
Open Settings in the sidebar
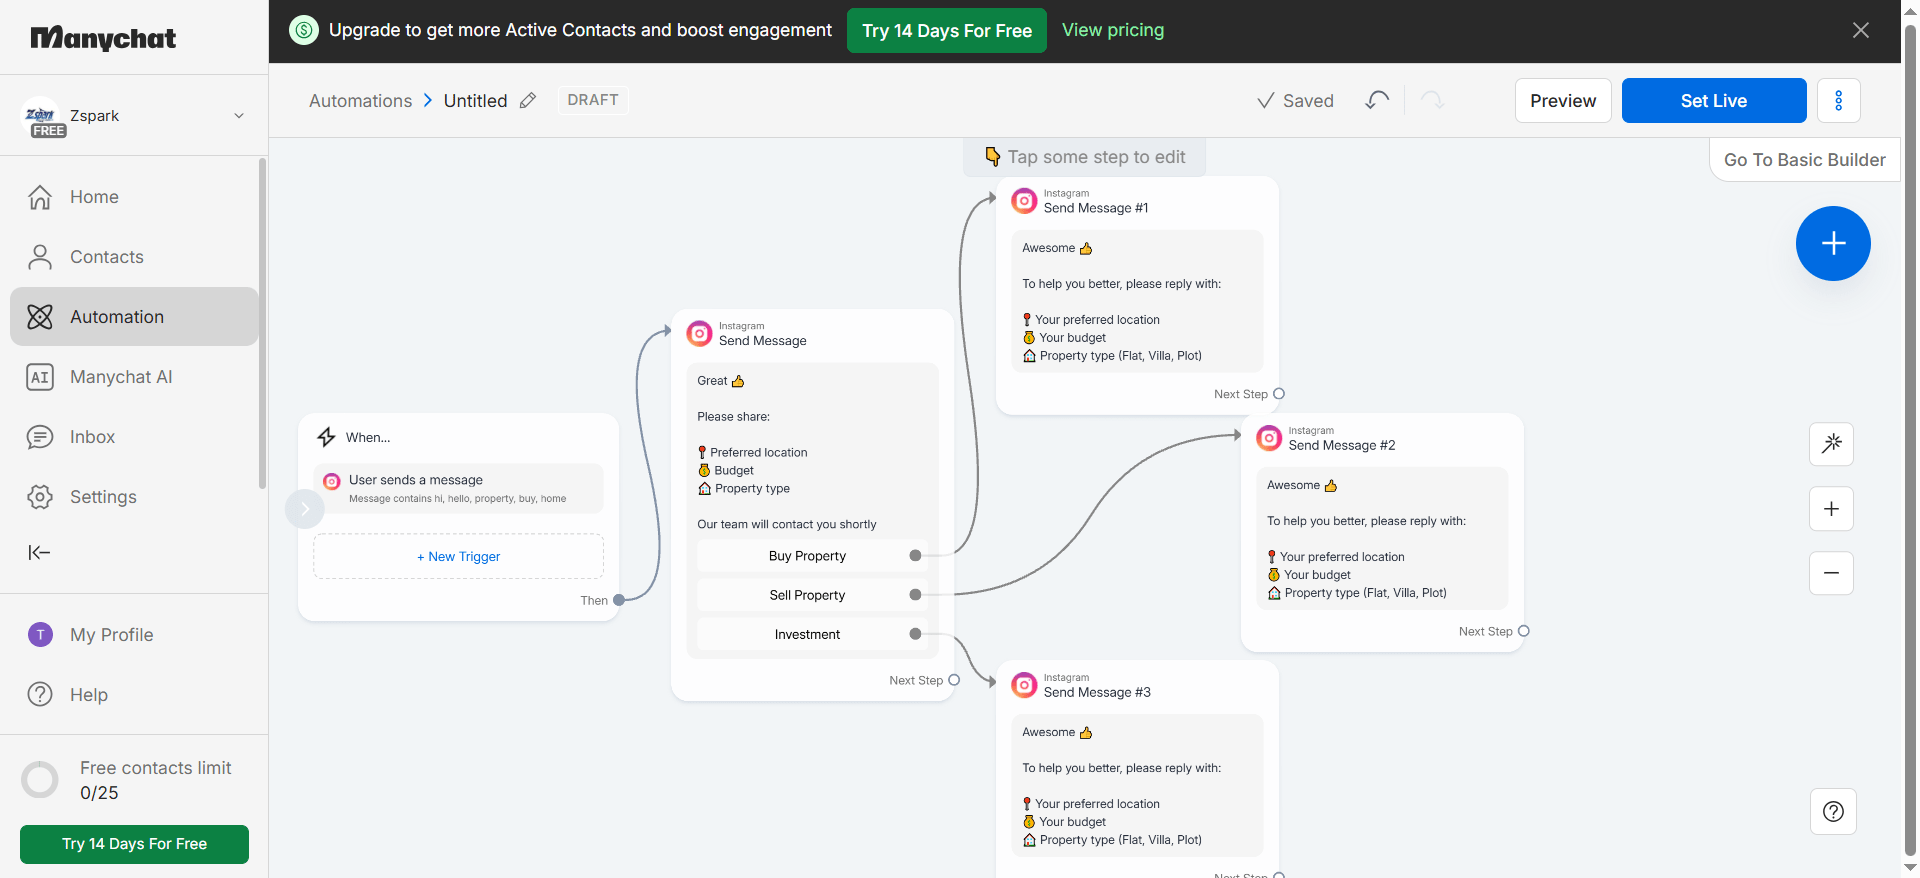click(x=134, y=497)
